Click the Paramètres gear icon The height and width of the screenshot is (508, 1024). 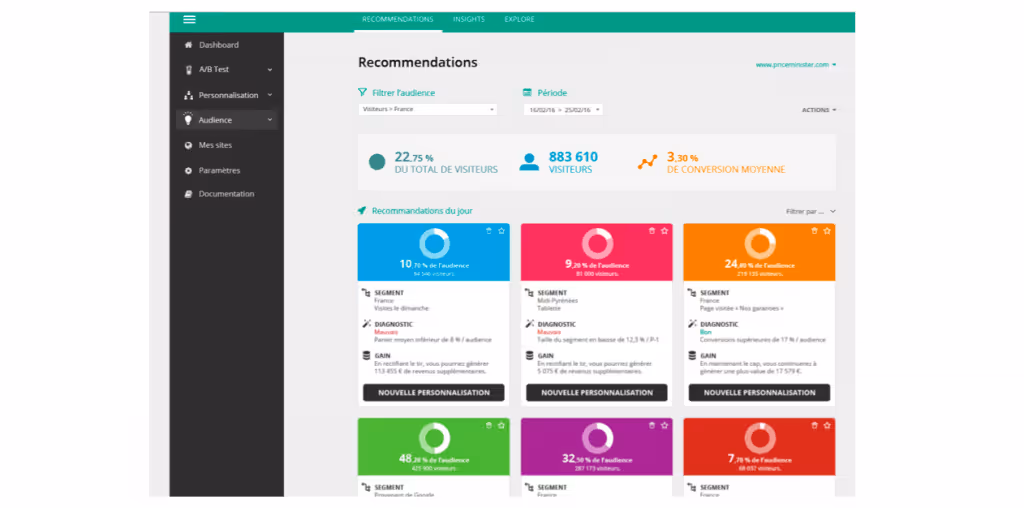189,170
